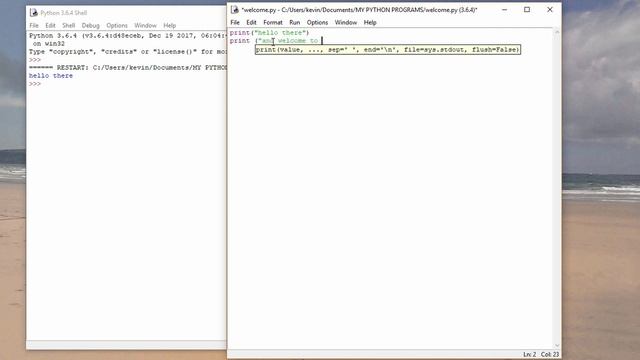Screen dimensions: 640x360
Task: Open Options menu in welcome.py editor
Action: [x=318, y=22]
